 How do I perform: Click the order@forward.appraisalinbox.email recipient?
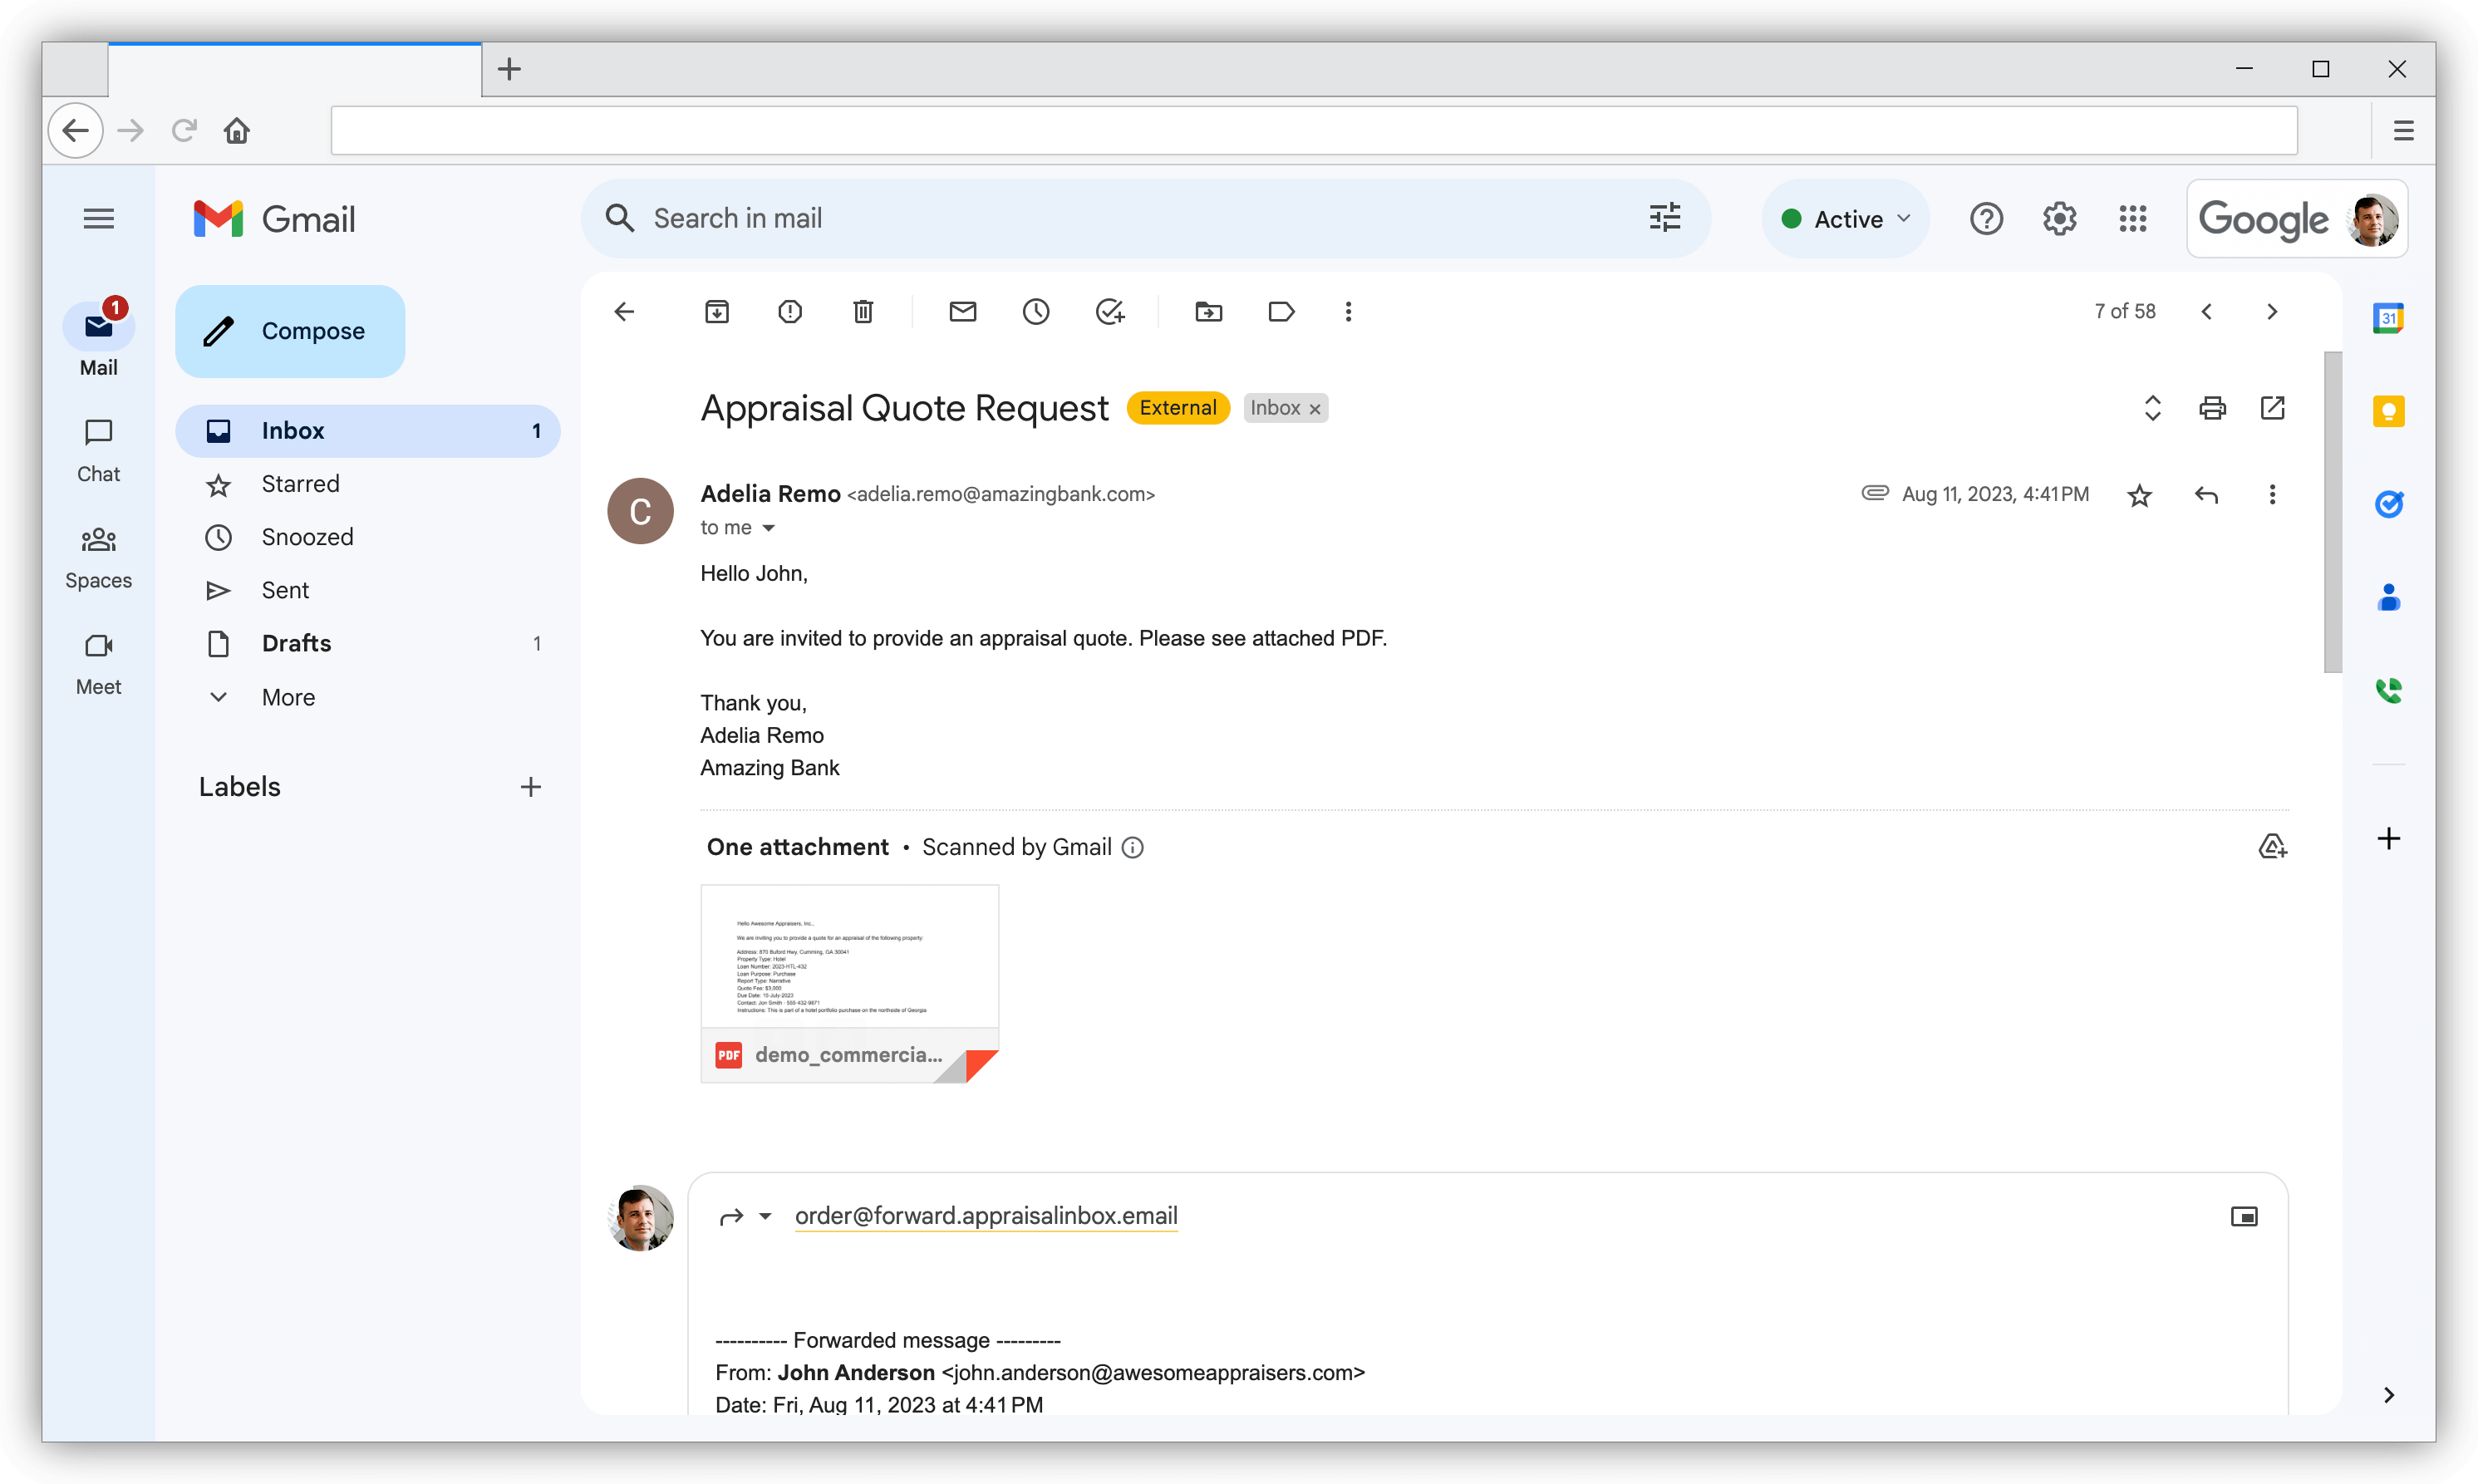pyautogui.click(x=986, y=1216)
